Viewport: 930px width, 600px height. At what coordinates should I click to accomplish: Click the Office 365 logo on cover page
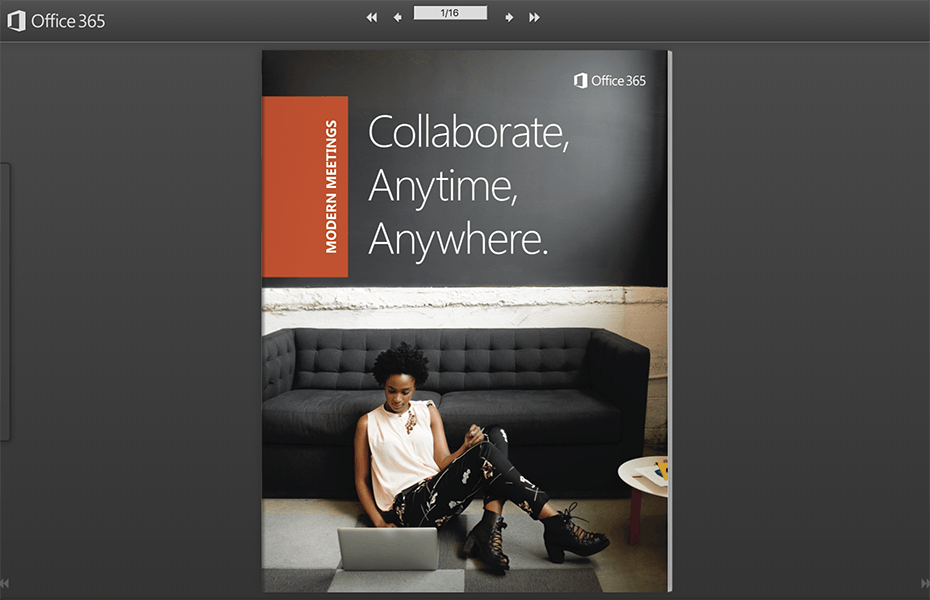pyautogui.click(x=610, y=81)
